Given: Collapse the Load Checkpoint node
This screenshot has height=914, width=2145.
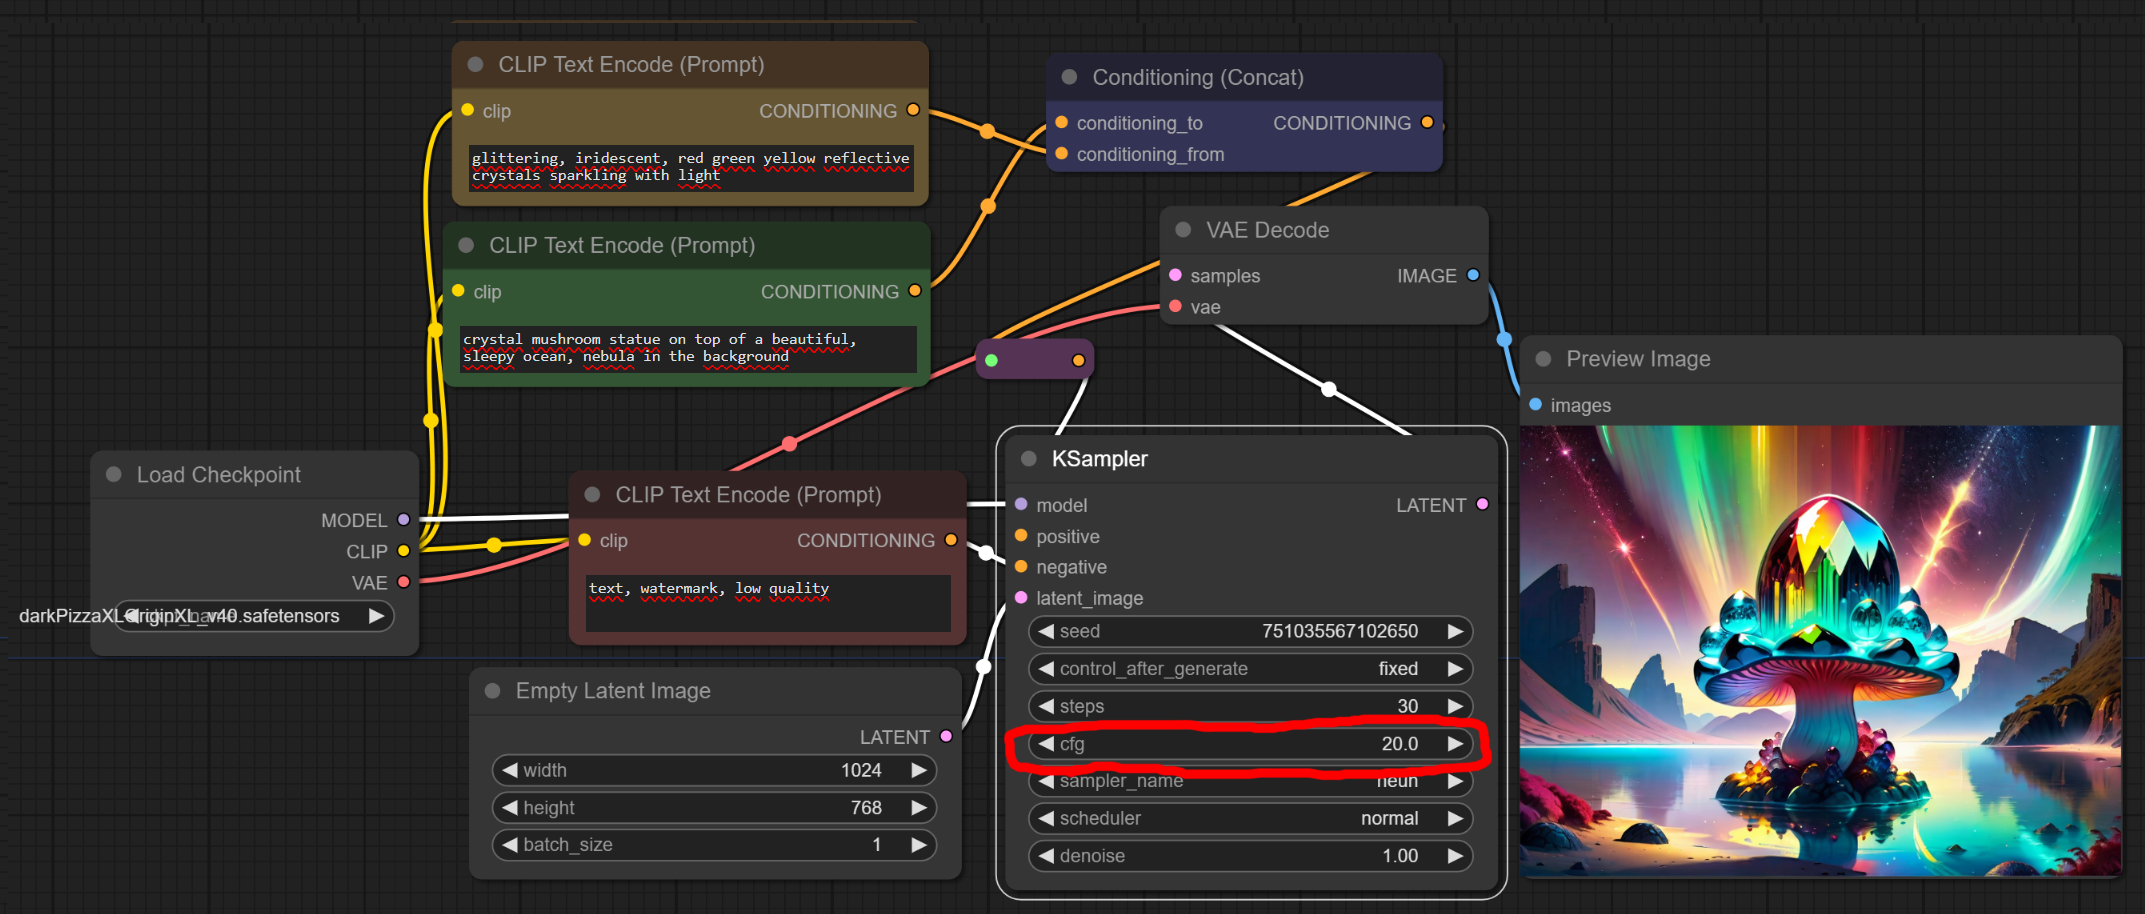Looking at the screenshot, I should (114, 475).
